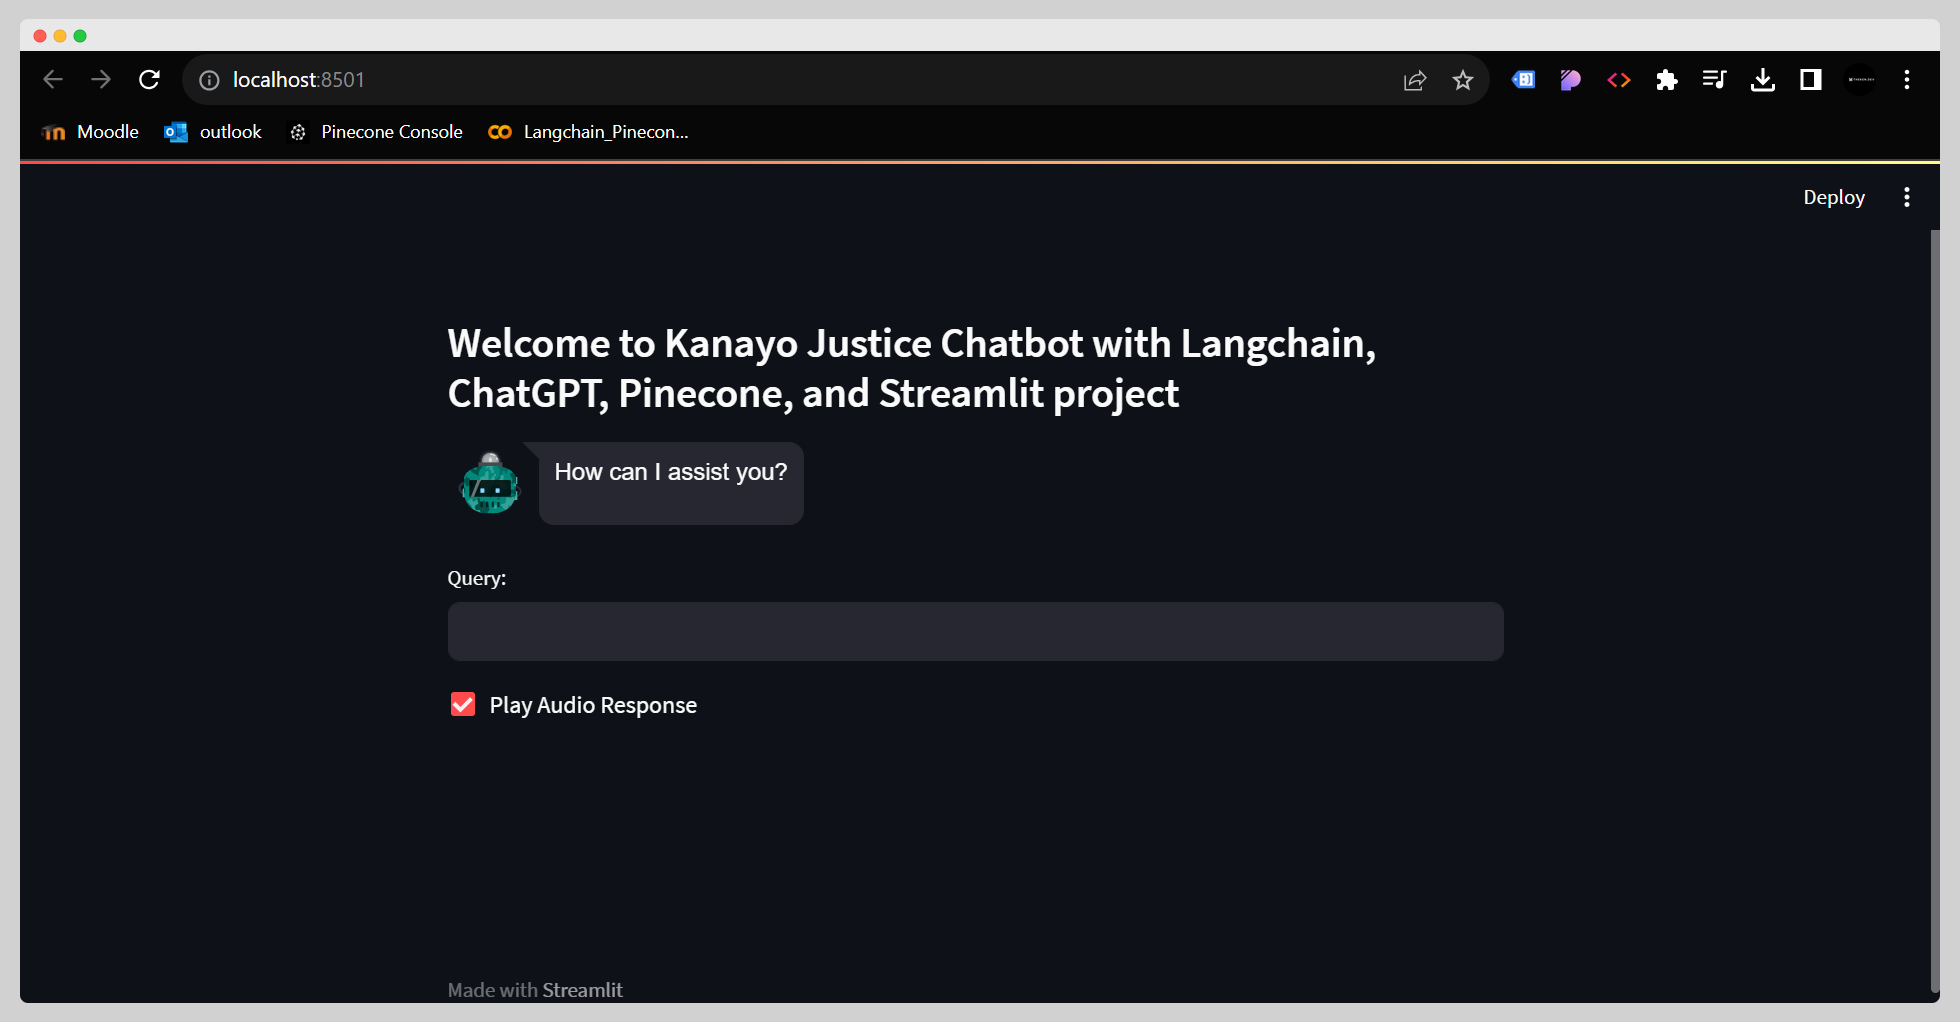Click inside the Query input field
Viewport: 1960px width, 1022px height.
click(x=975, y=631)
